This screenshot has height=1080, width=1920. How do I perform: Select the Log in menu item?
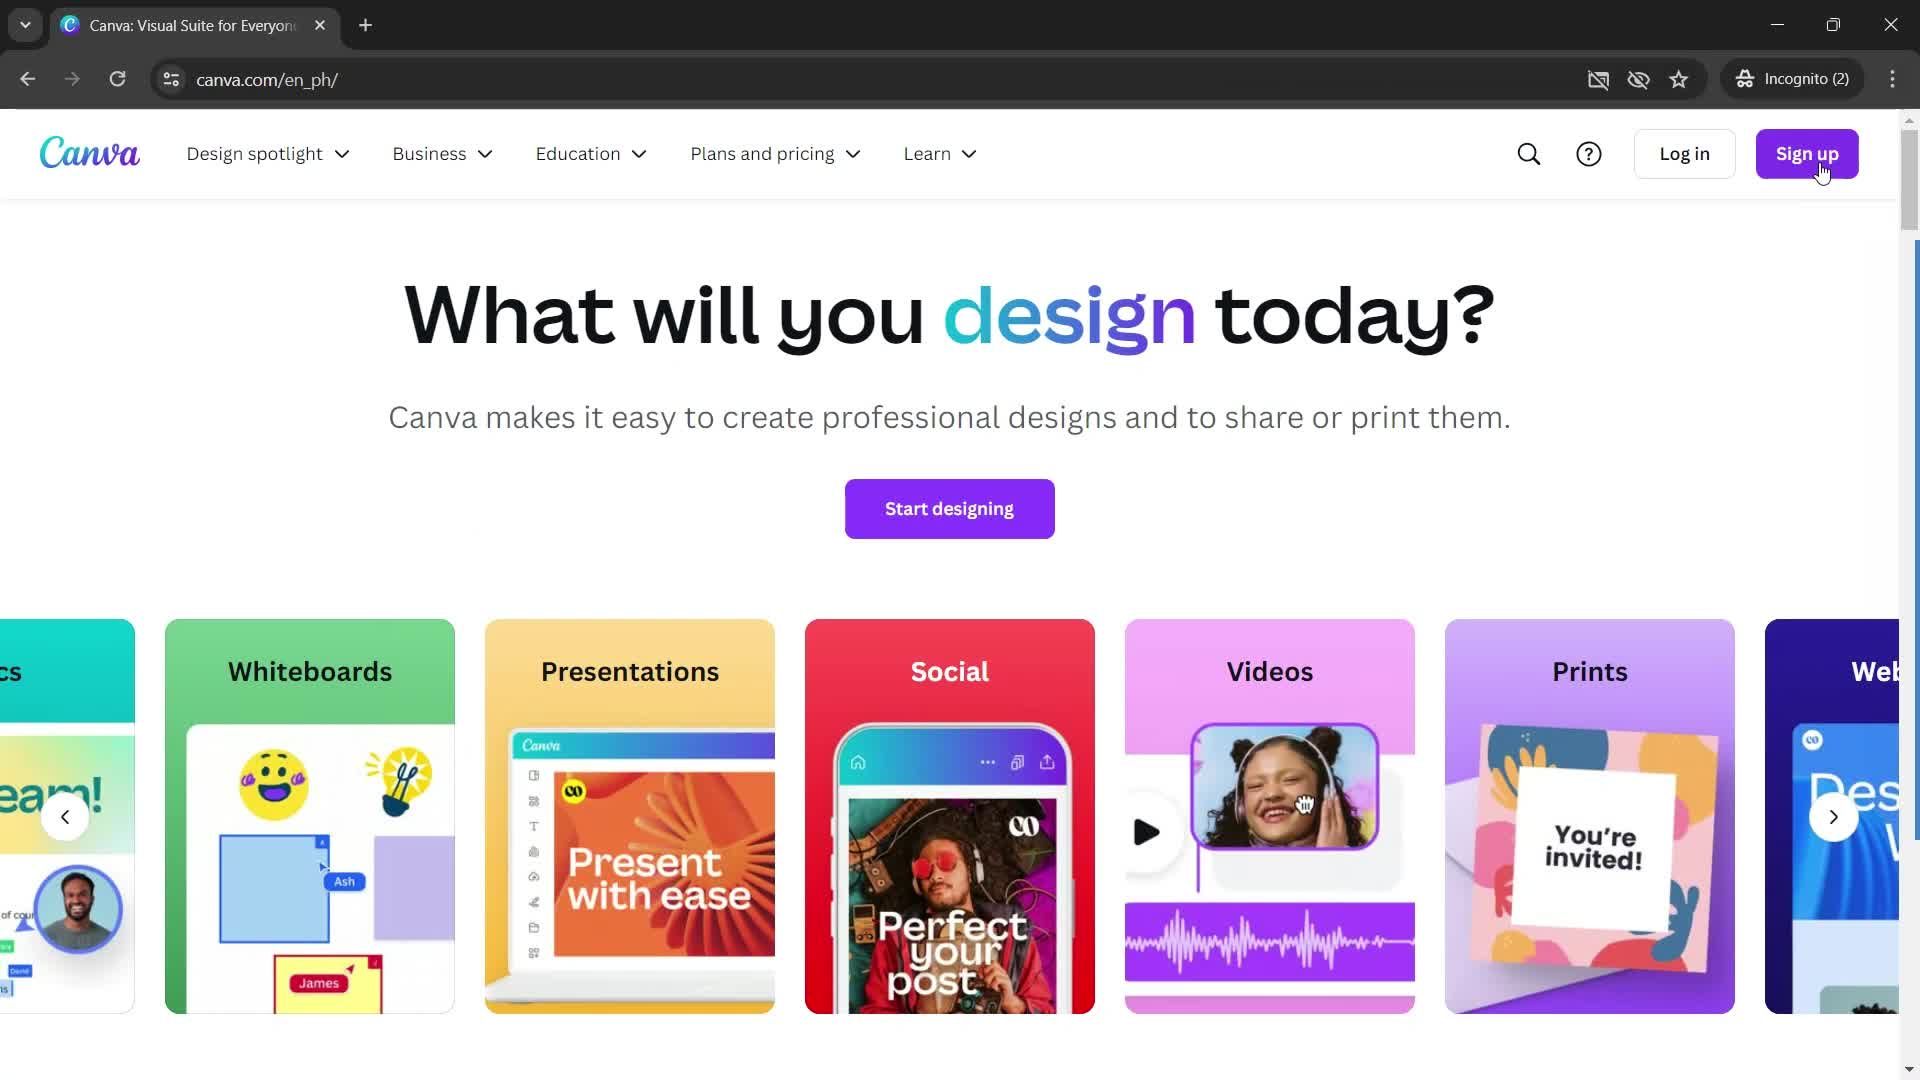coord(1685,153)
